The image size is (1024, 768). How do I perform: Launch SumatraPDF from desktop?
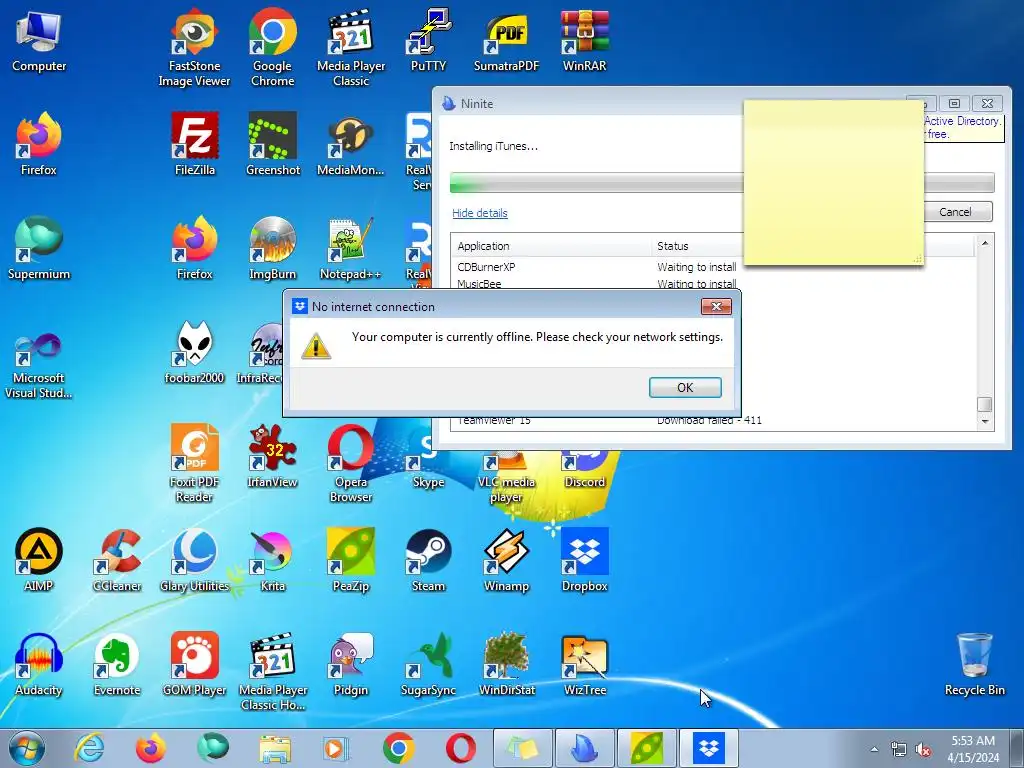click(x=506, y=41)
